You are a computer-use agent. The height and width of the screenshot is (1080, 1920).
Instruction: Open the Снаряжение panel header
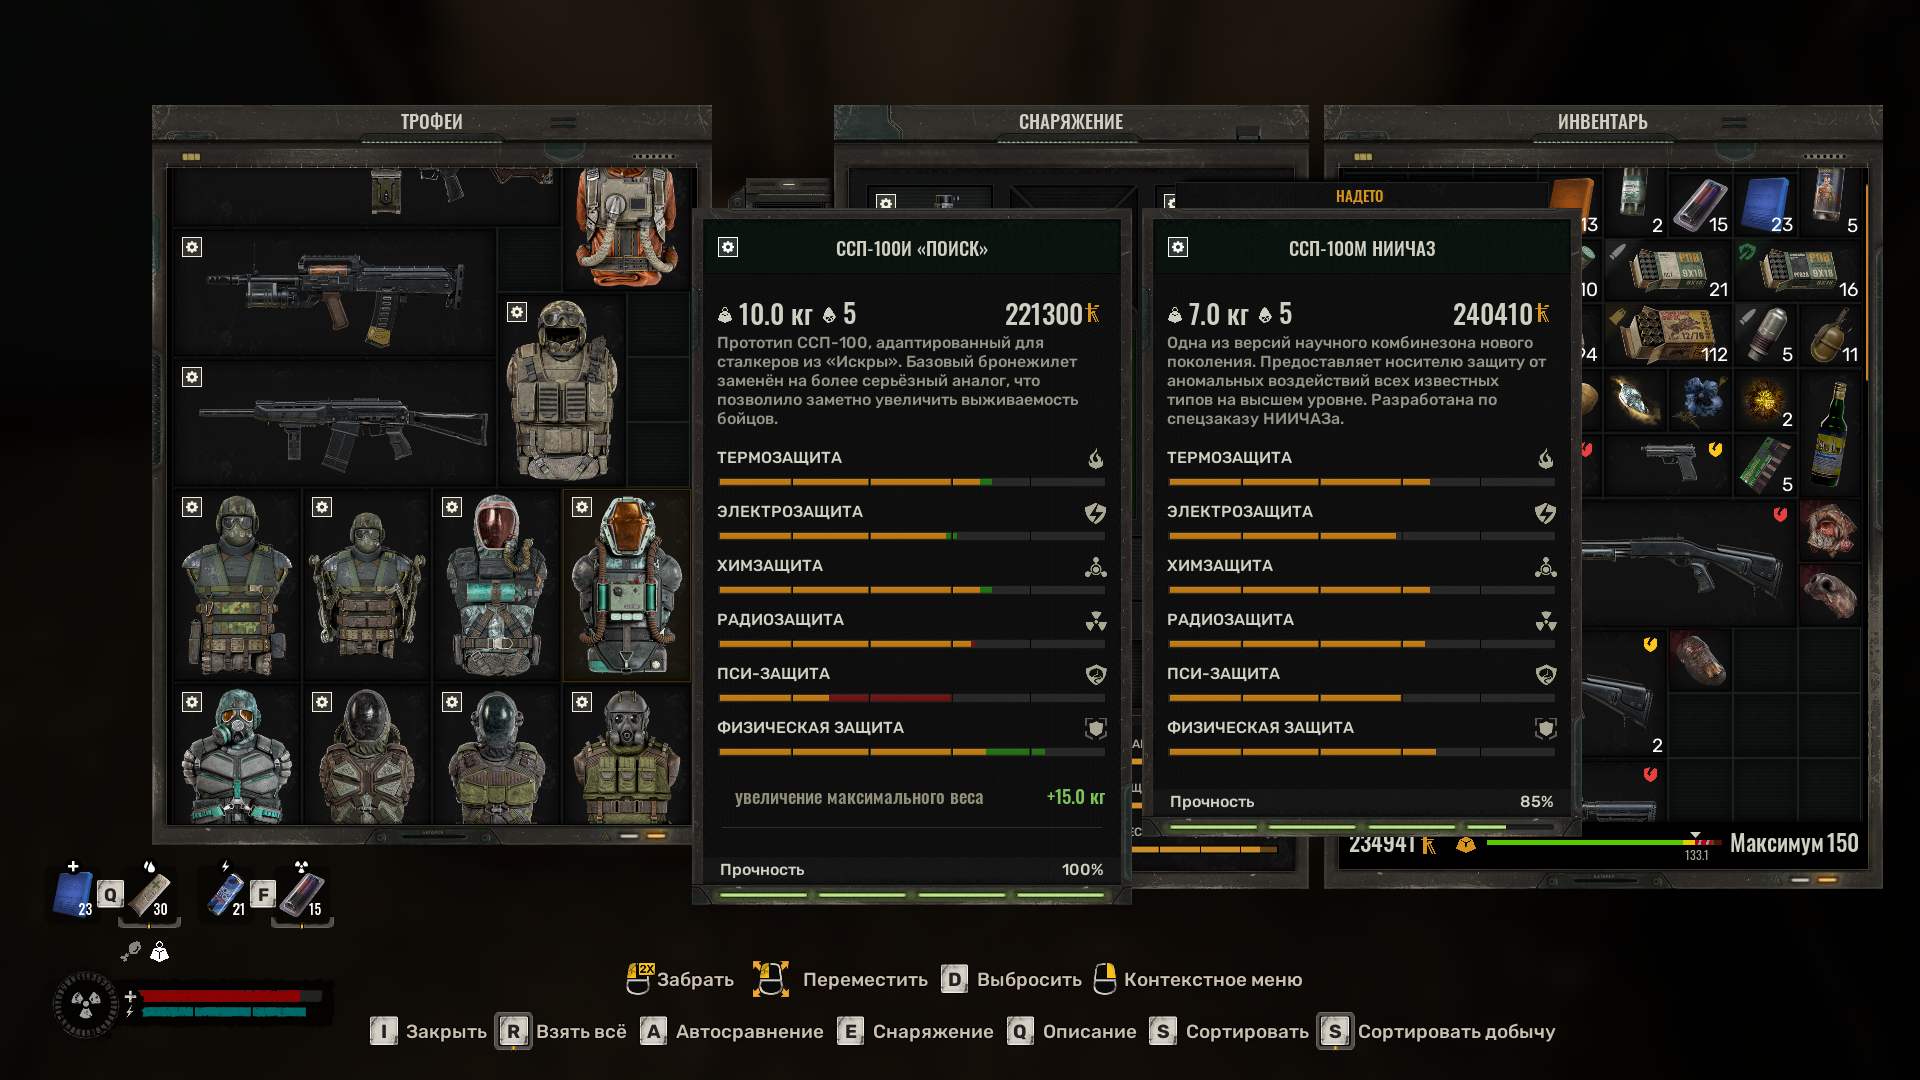1070,122
